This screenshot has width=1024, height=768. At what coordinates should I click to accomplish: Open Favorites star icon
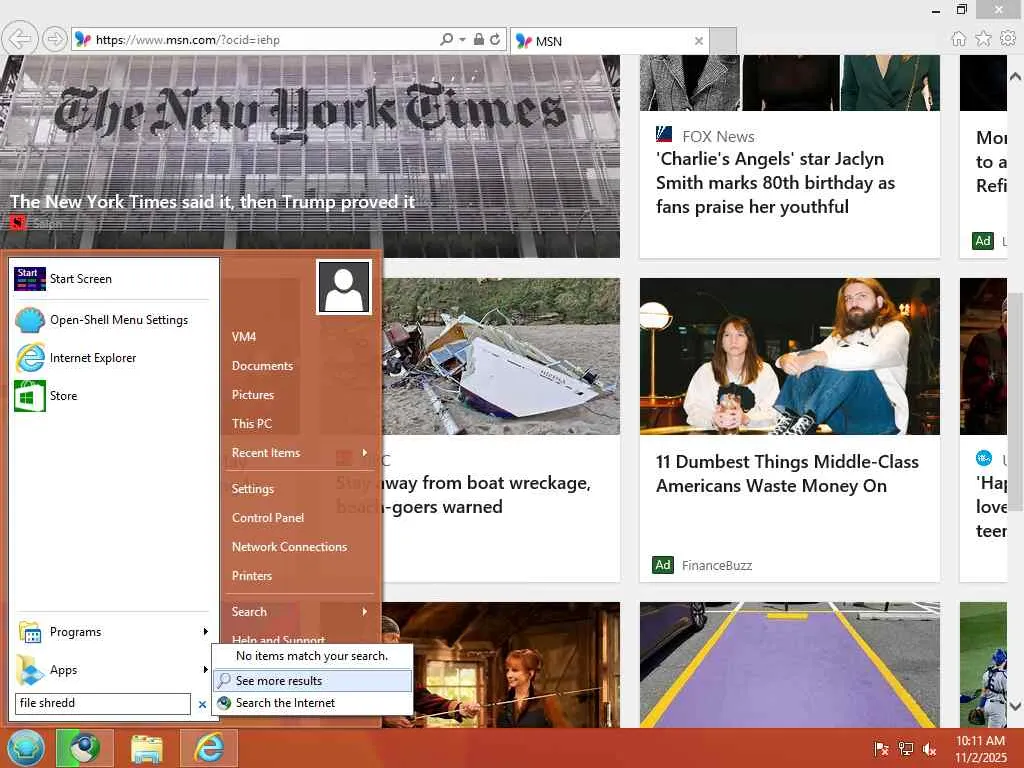(x=983, y=39)
